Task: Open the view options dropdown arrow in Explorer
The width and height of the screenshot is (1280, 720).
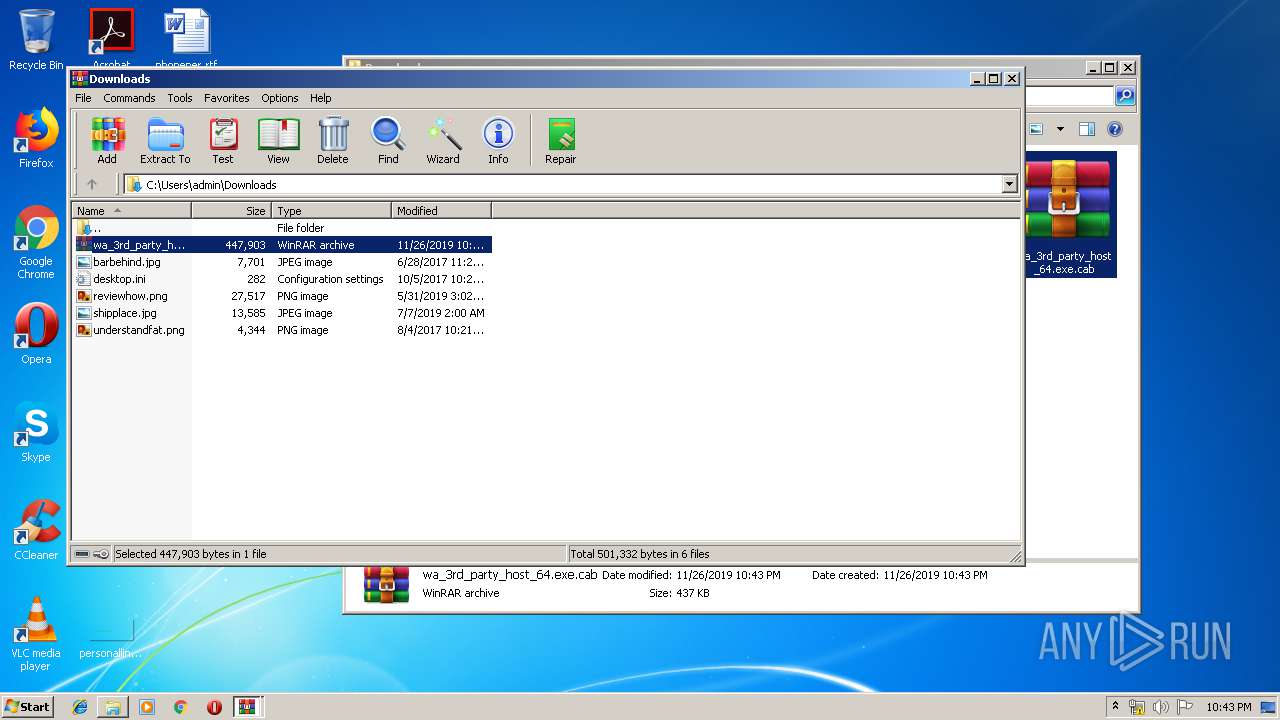Action: (1060, 129)
